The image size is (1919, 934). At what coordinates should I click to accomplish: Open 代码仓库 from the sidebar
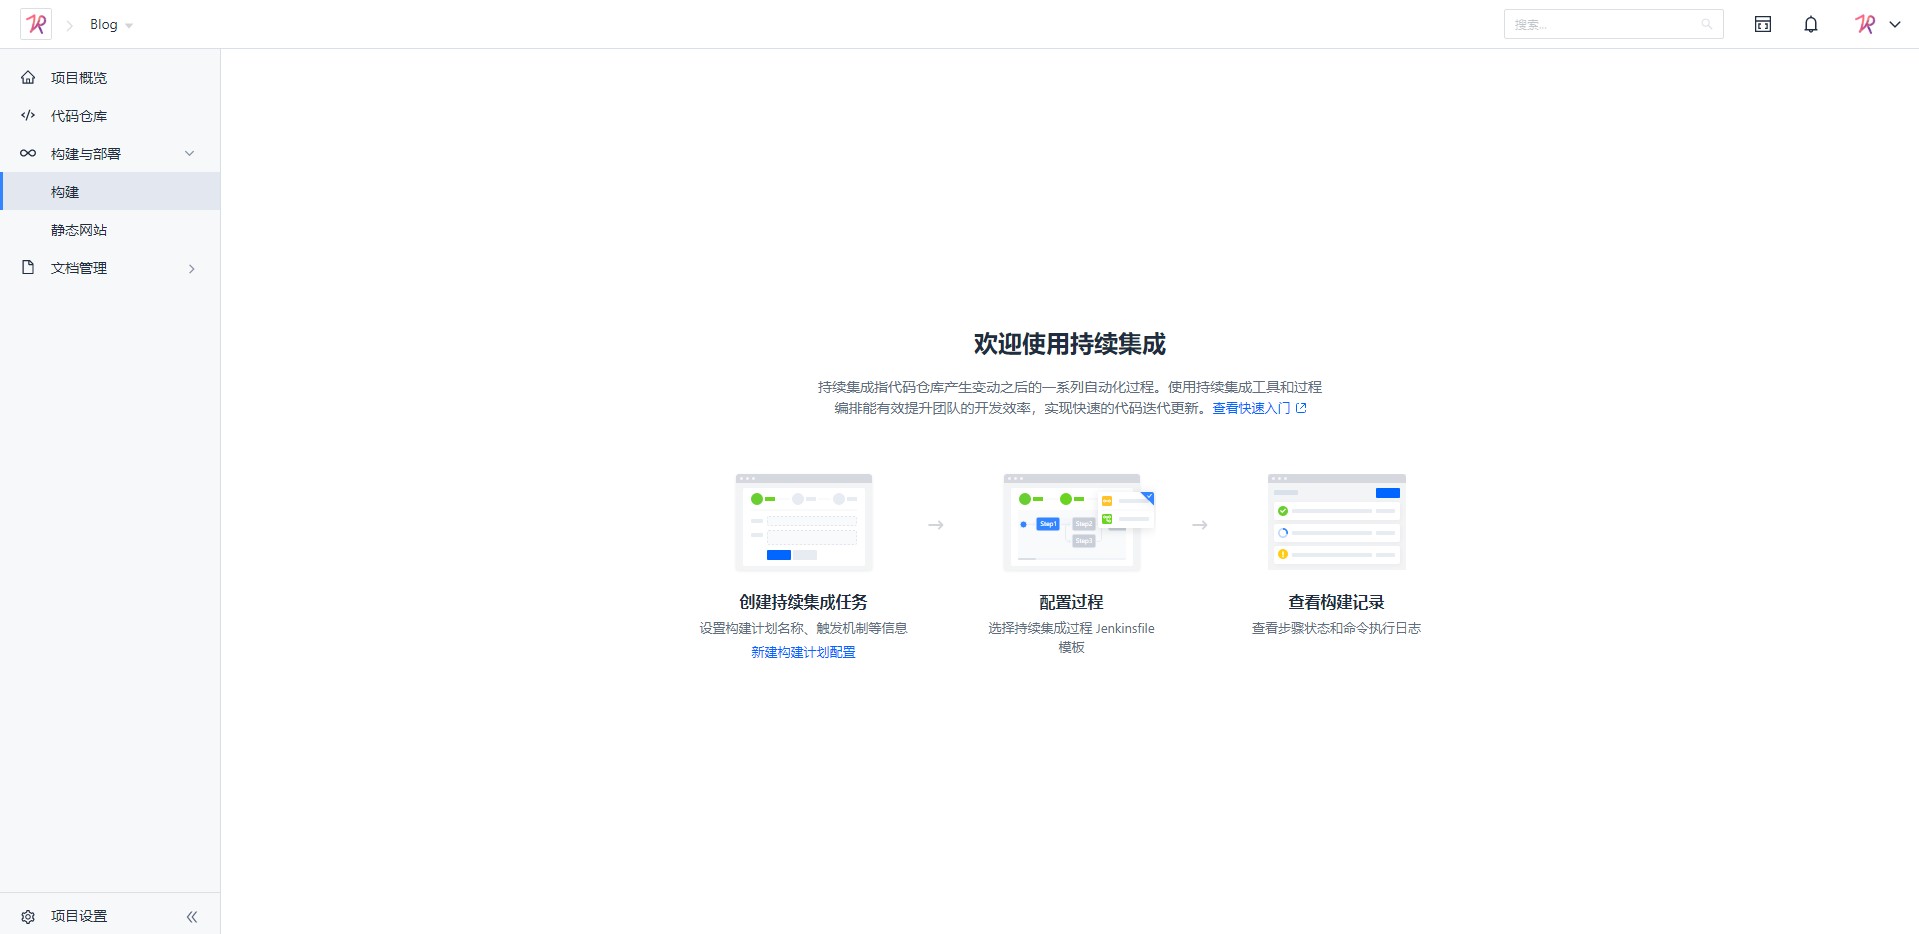tap(79, 116)
